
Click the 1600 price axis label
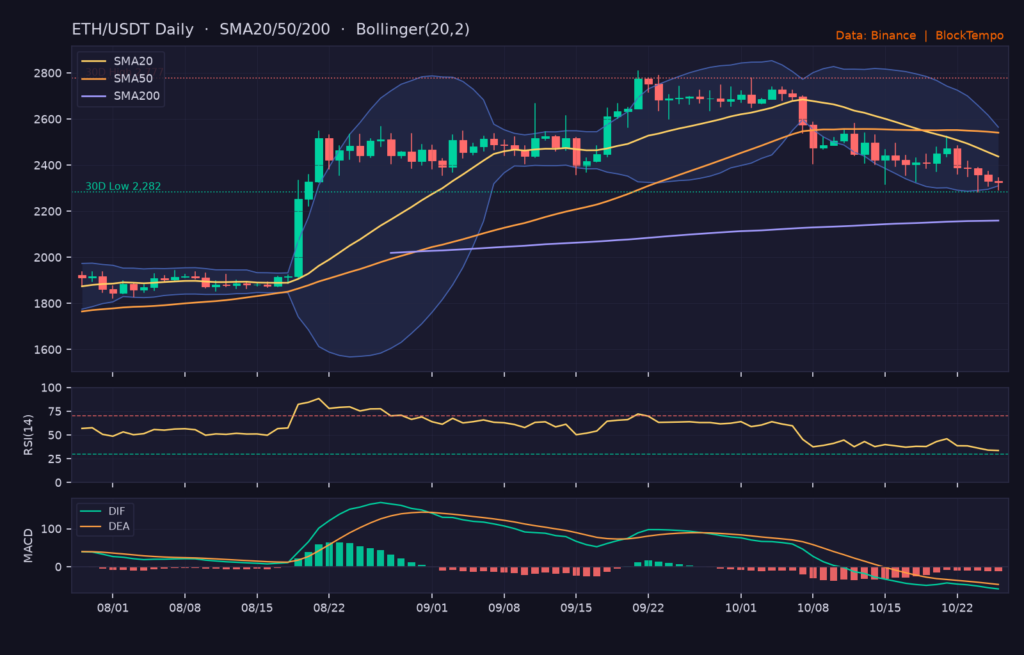tap(48, 349)
